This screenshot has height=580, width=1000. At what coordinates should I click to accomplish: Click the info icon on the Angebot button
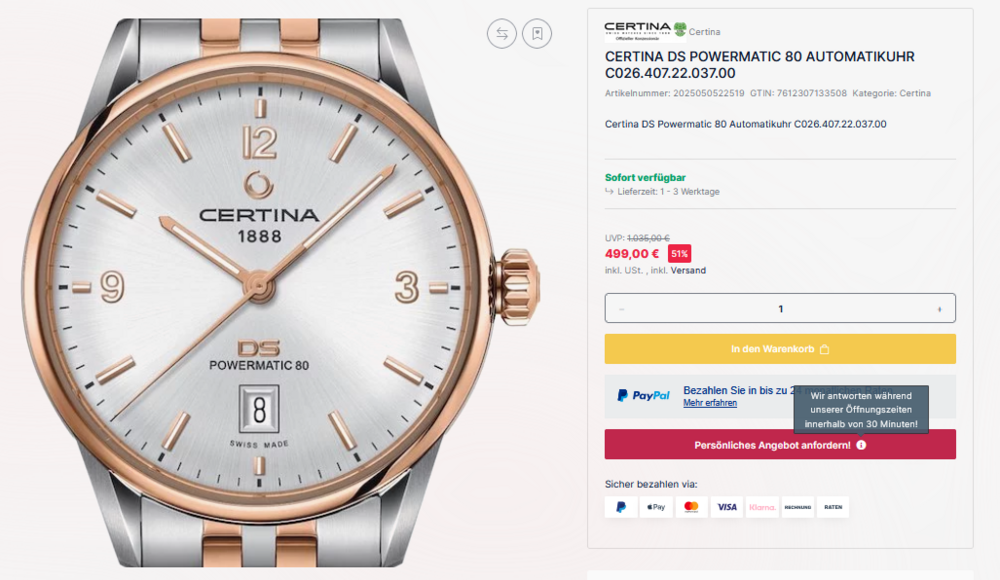point(860,444)
